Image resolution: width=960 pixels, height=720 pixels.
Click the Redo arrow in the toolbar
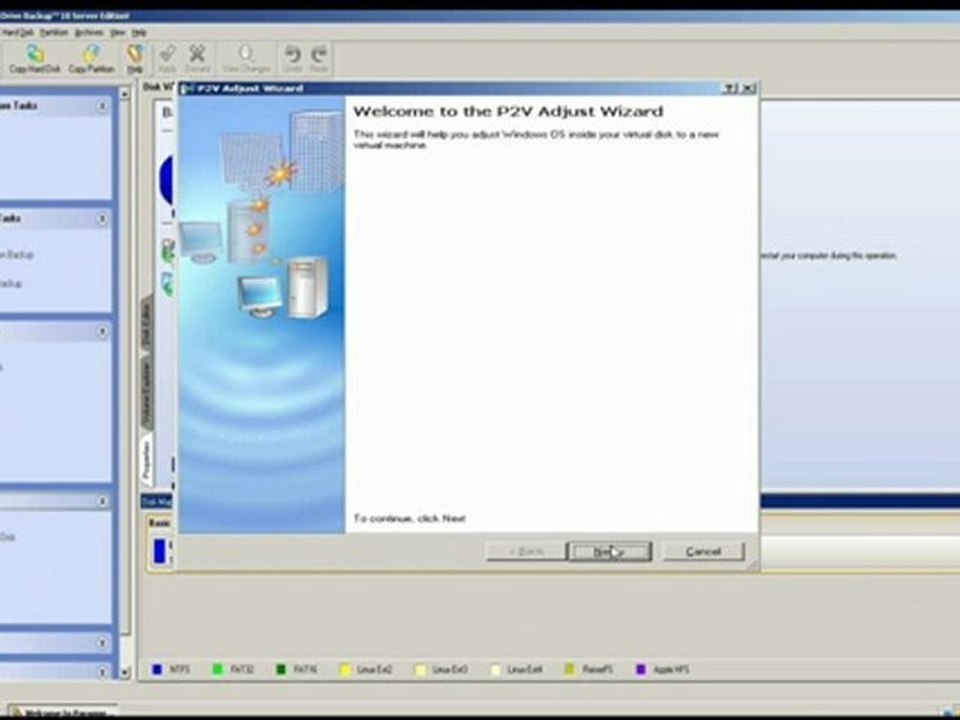[x=319, y=59]
